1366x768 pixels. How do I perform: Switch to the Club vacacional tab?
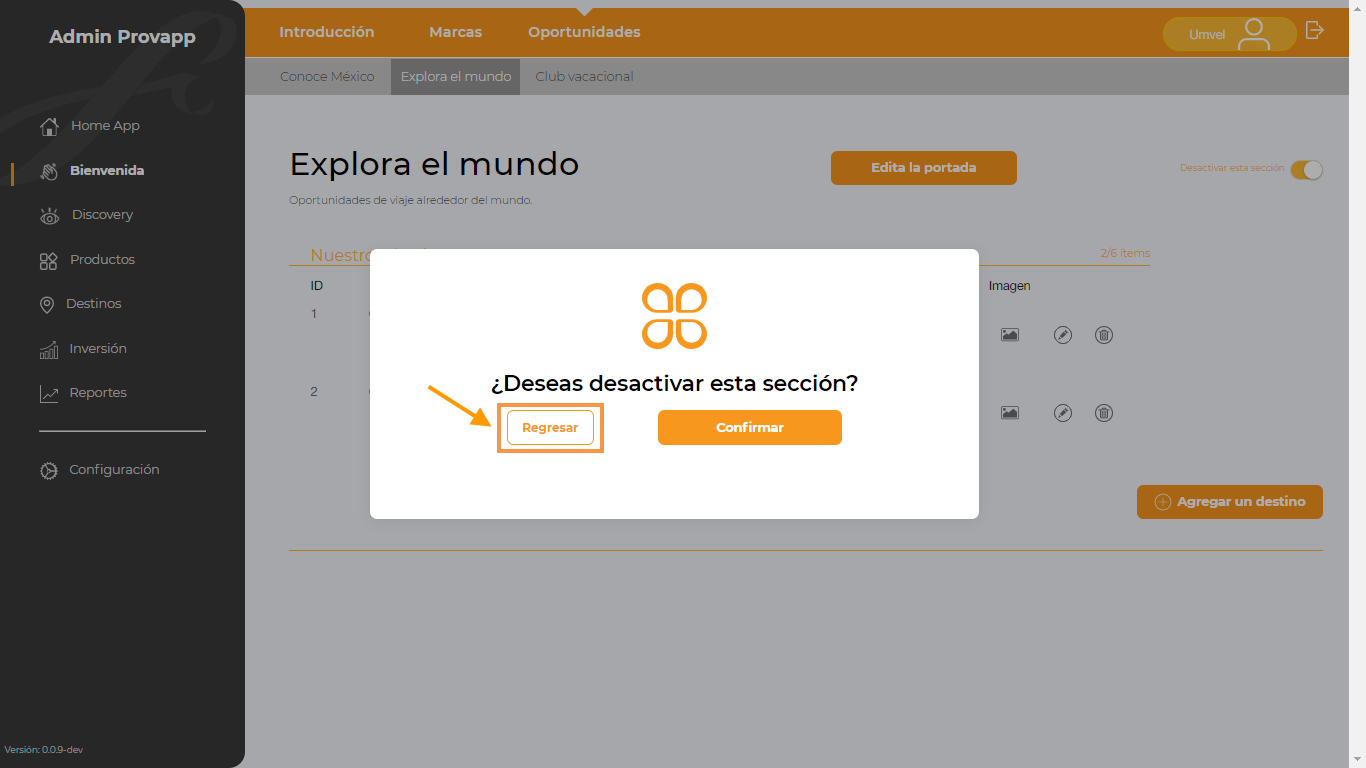[x=584, y=77]
